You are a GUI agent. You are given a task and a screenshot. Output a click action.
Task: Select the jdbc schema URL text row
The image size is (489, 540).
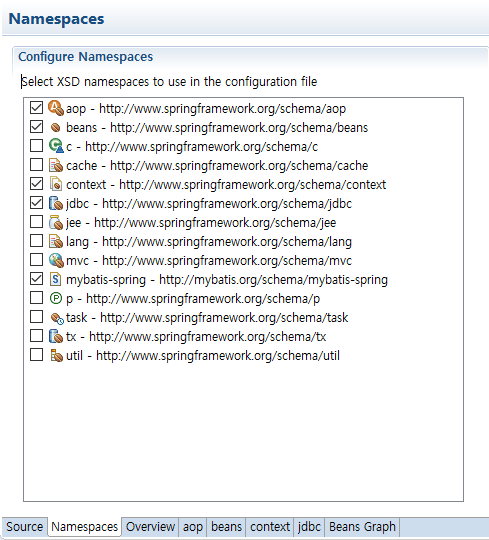click(209, 204)
